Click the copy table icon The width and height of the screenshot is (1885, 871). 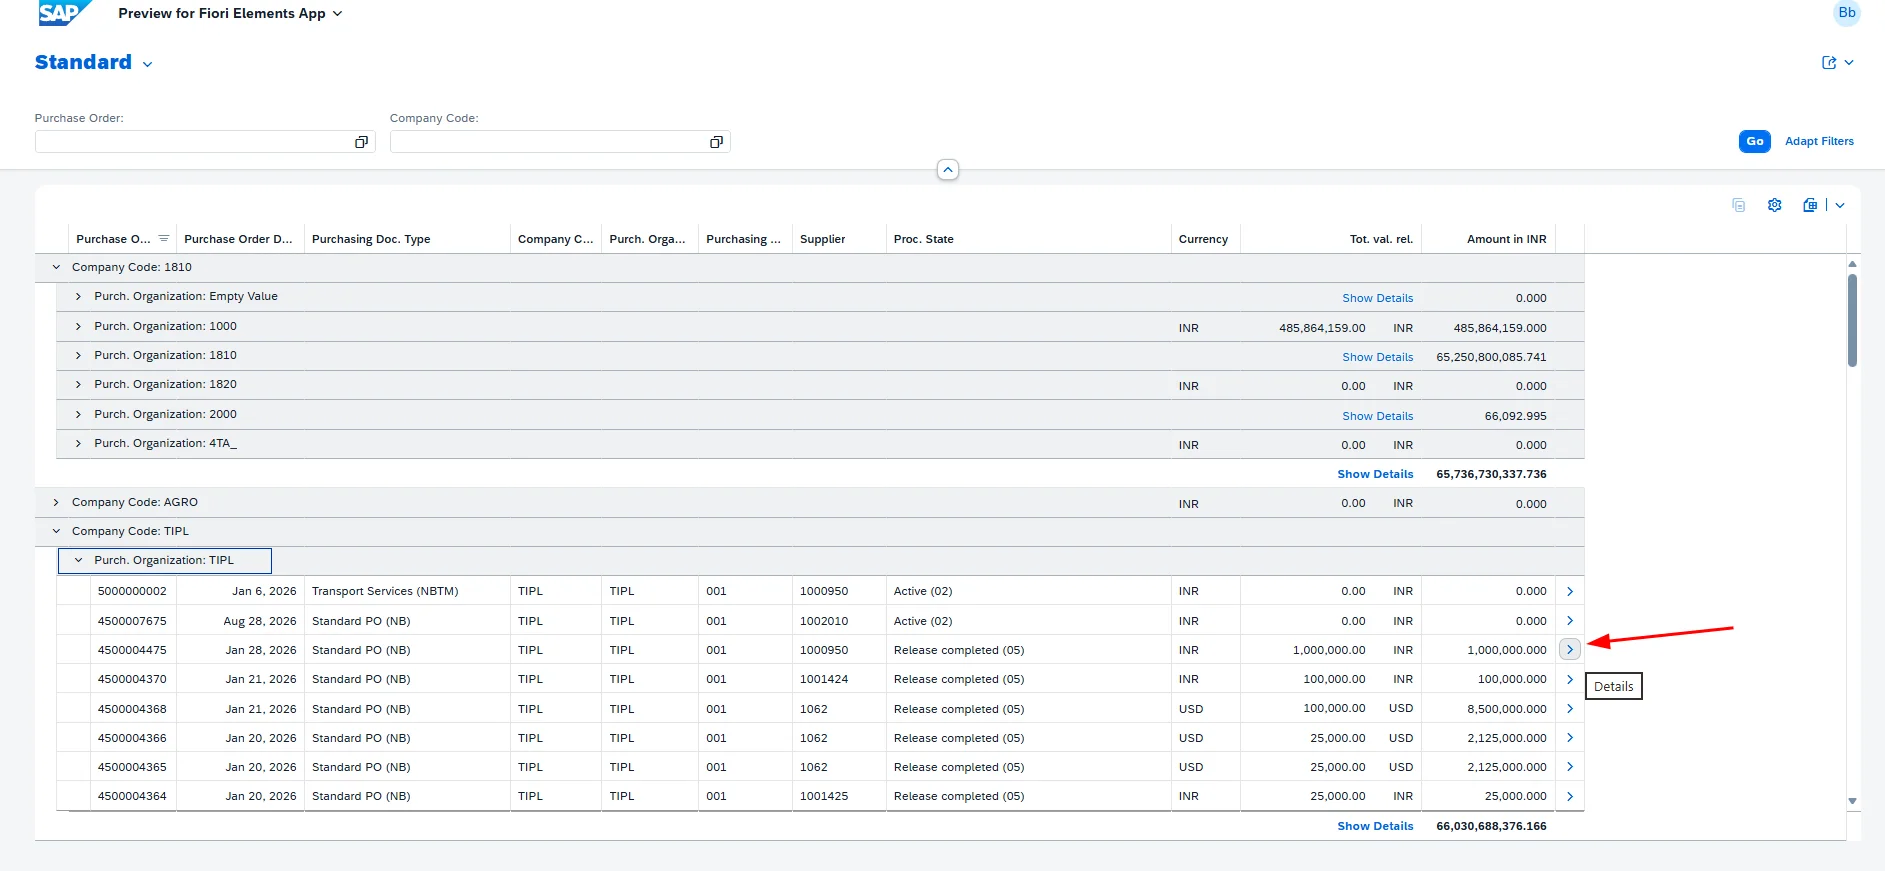click(1738, 205)
